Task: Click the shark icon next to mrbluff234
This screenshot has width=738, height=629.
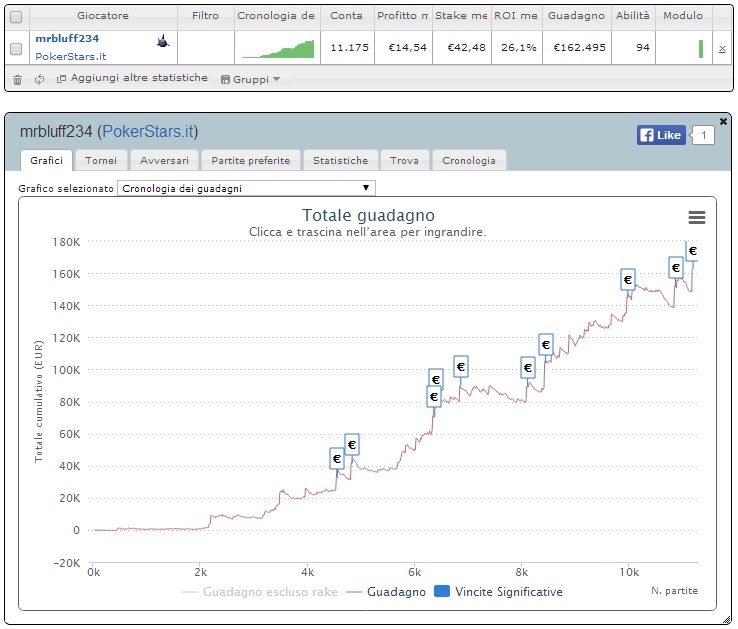Action: pos(163,41)
